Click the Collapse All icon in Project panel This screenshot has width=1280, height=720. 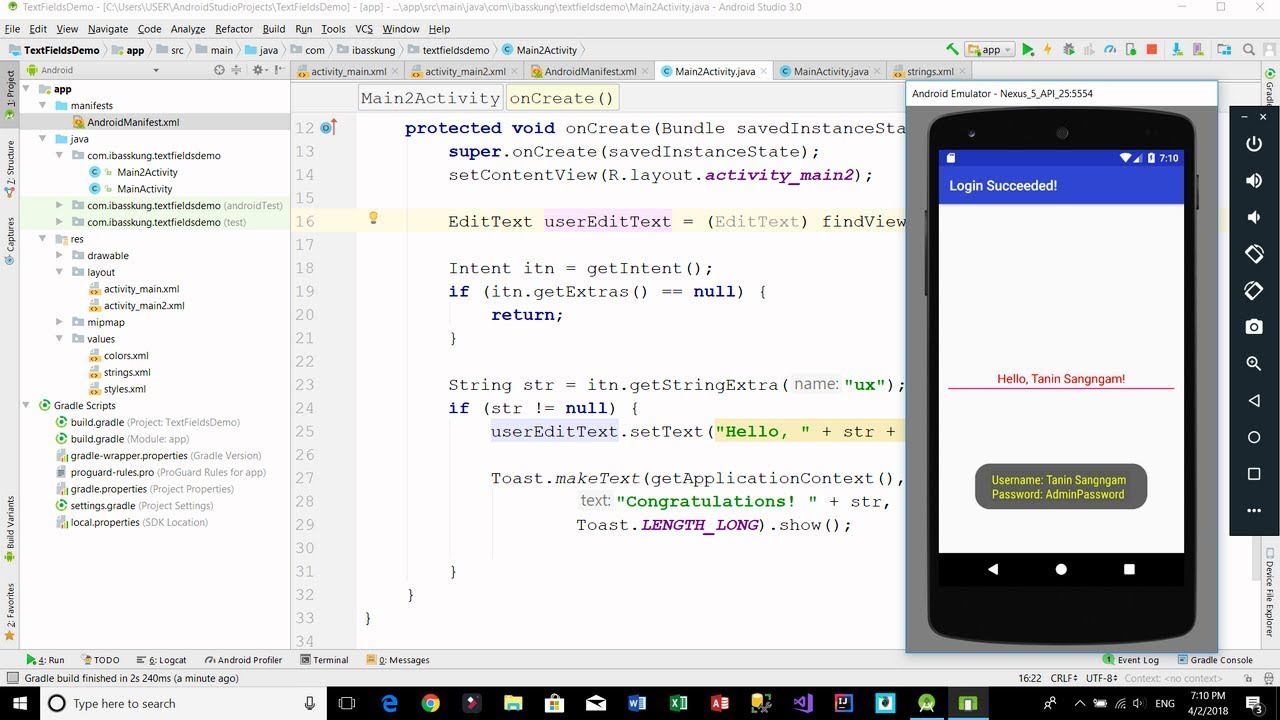coord(237,70)
